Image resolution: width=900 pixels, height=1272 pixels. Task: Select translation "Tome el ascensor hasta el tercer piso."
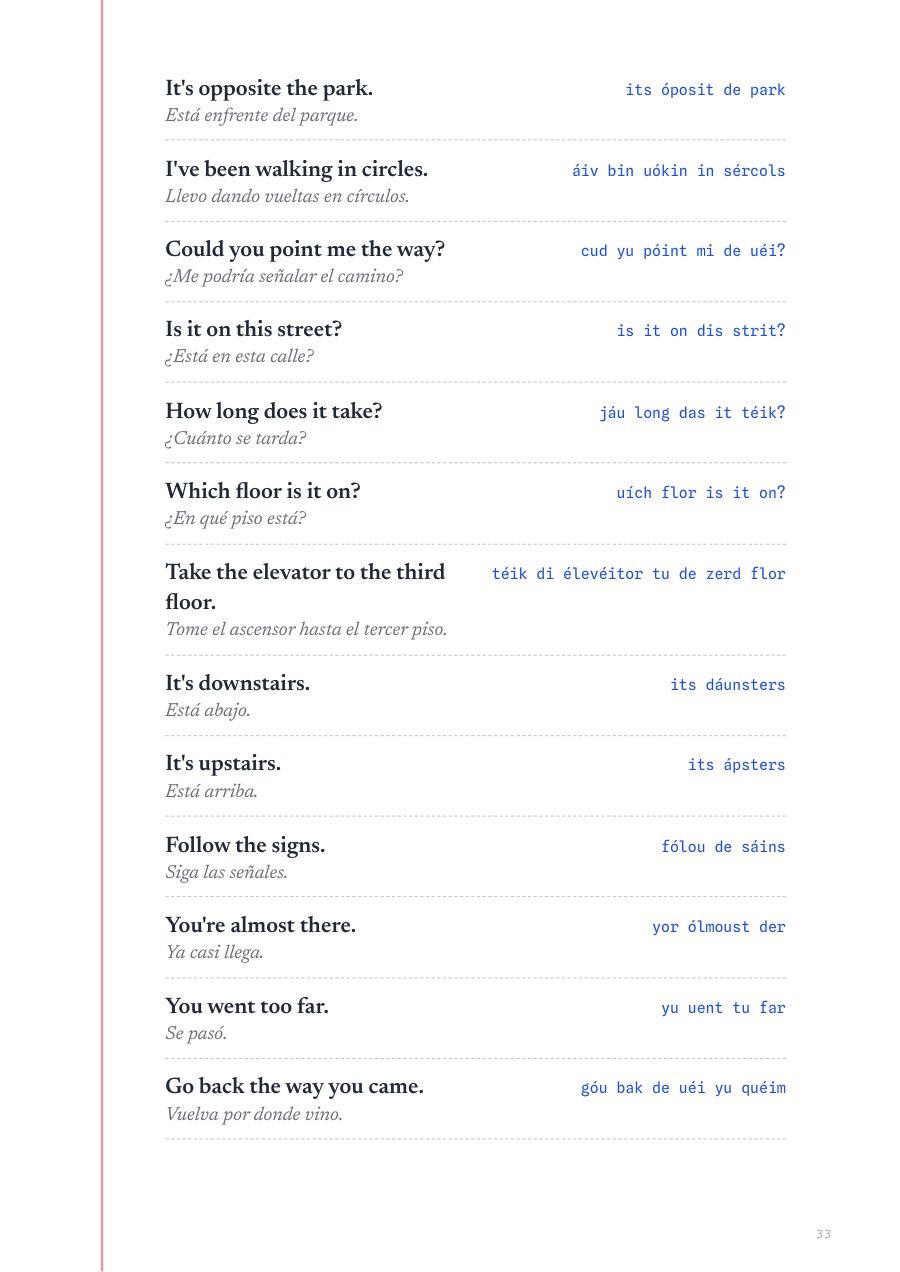[306, 629]
